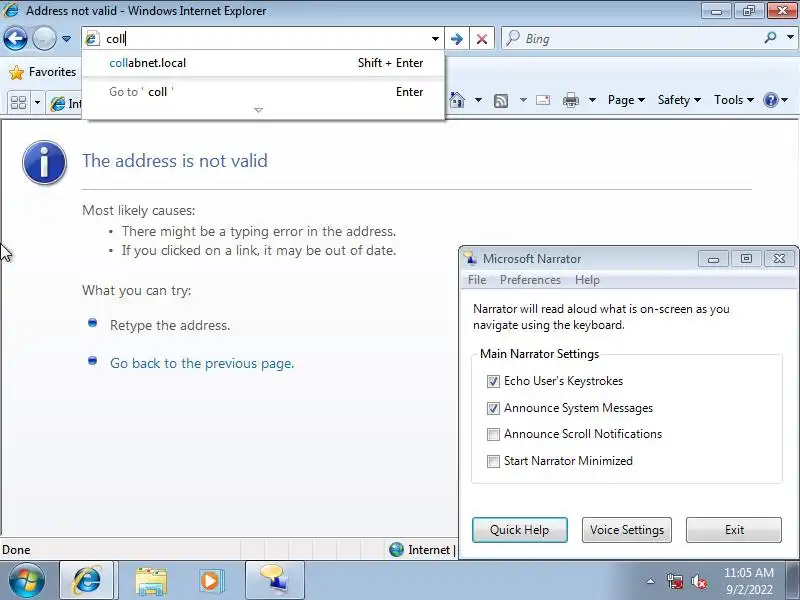Click the Print icon

coord(570,100)
